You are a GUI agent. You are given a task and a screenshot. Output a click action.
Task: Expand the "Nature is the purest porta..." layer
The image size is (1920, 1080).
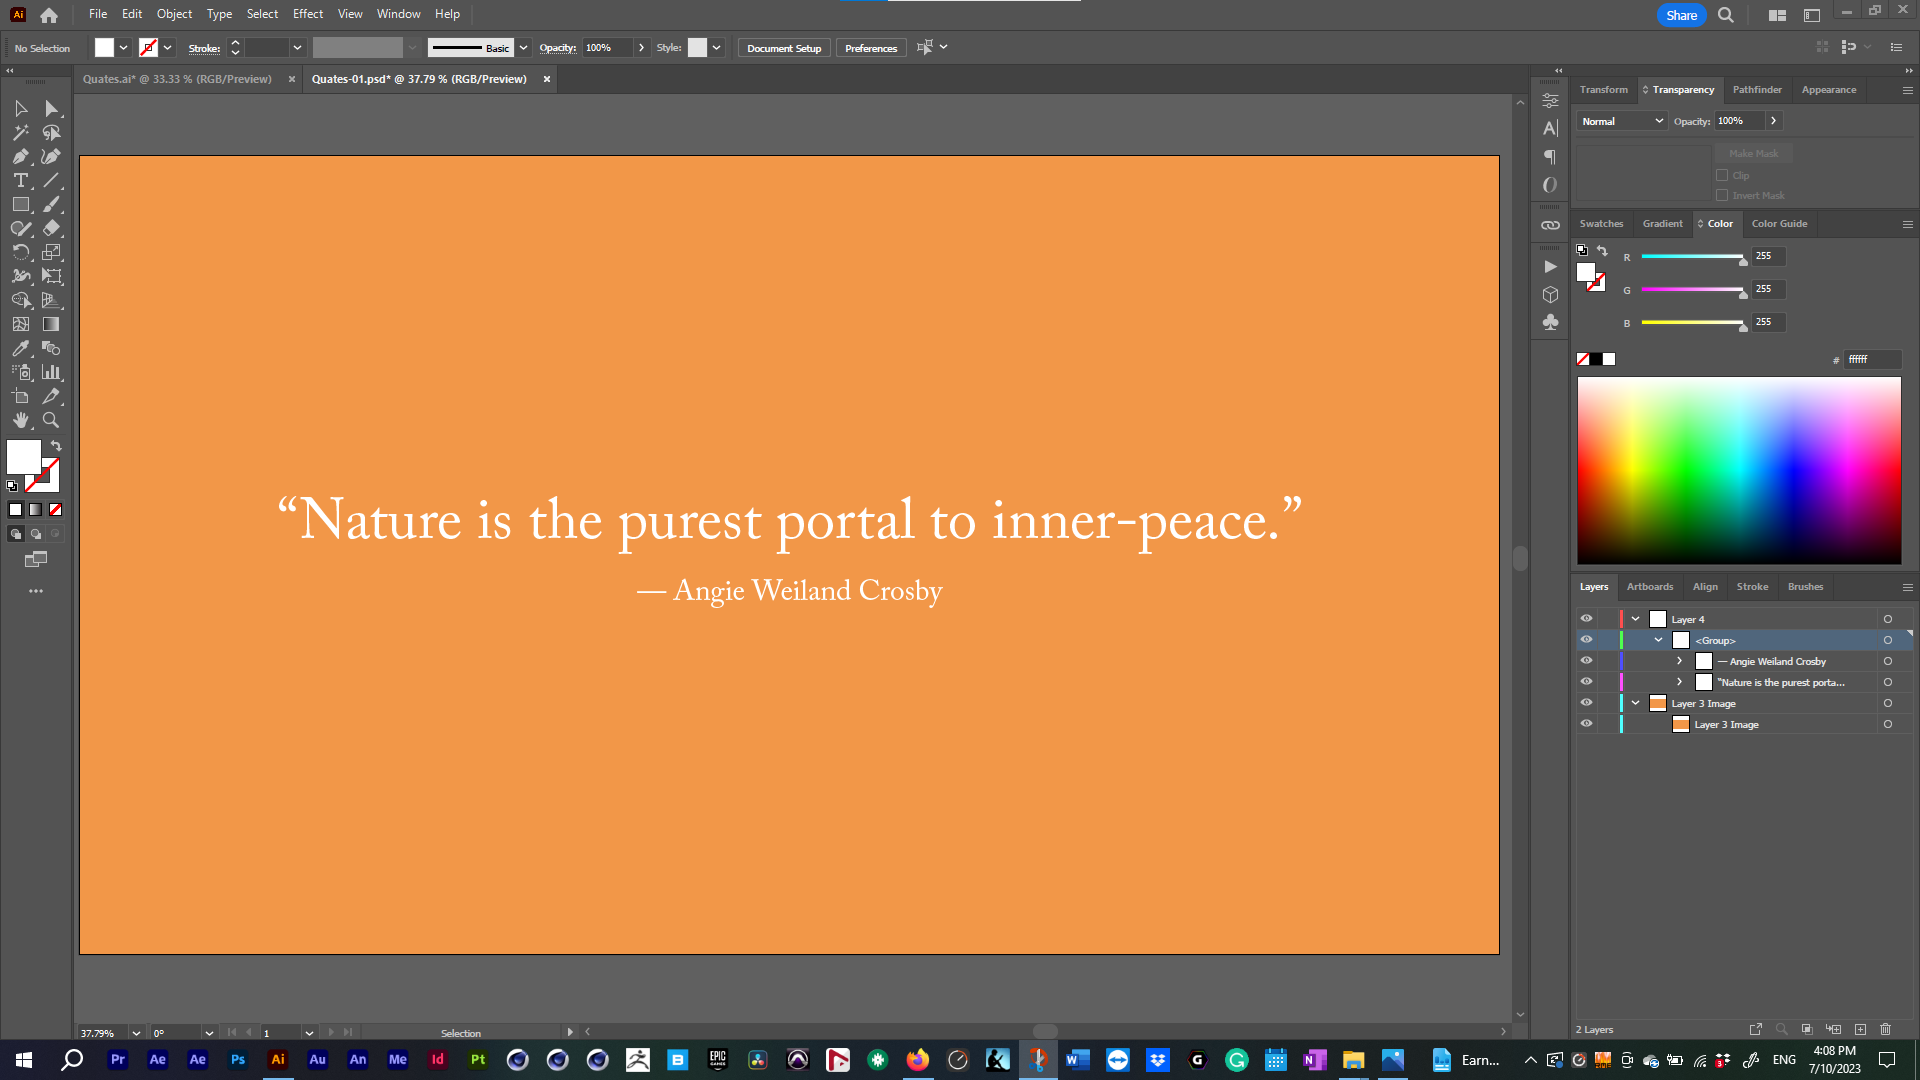[1679, 681]
